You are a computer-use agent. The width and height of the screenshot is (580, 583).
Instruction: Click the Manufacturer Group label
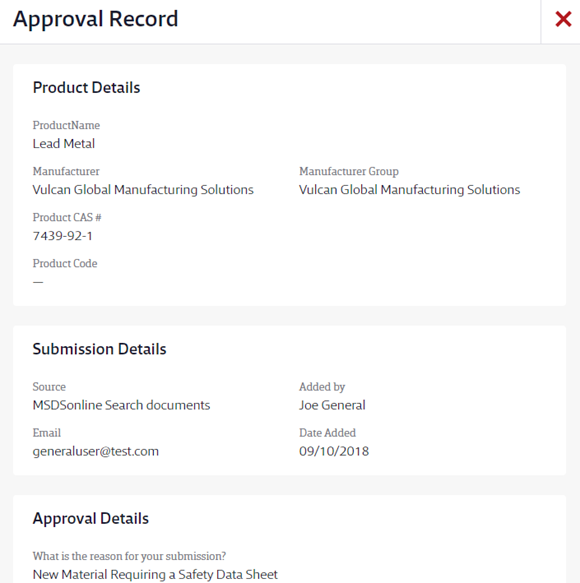pos(349,171)
